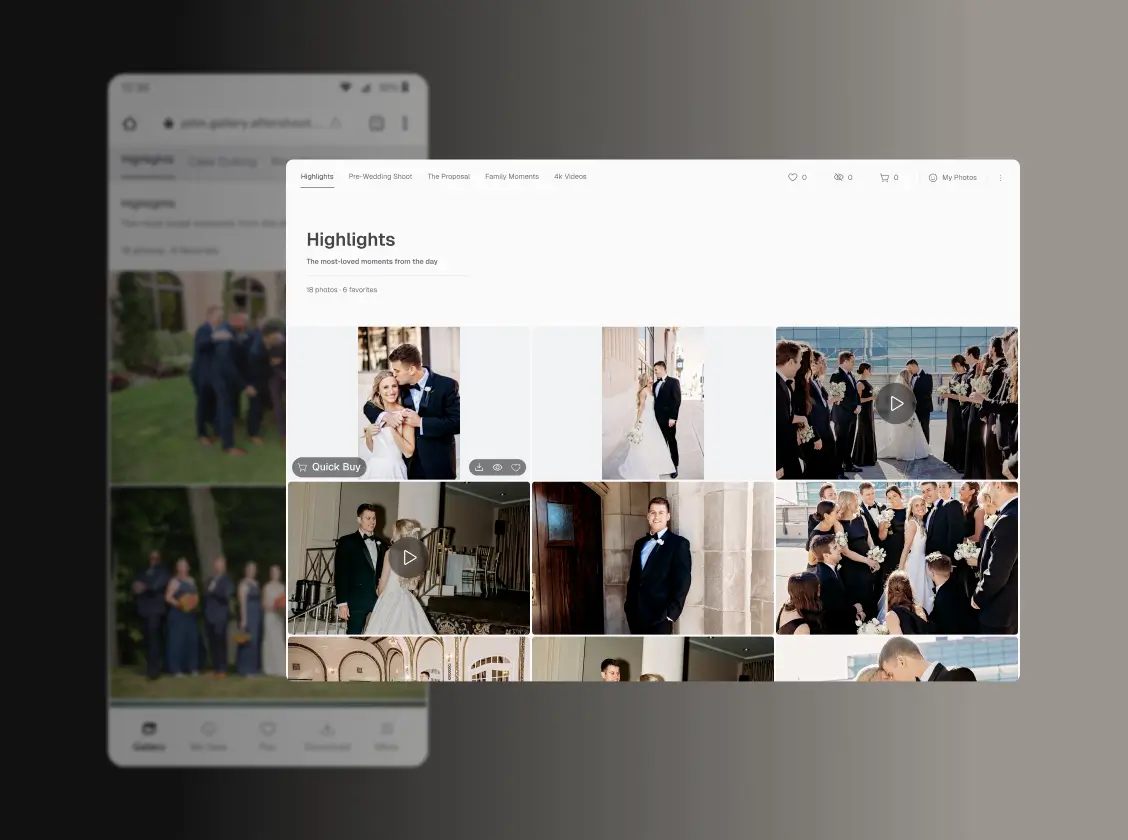The image size is (1128, 840).
Task: Toggle the hide eye overlay on the first photo
Action: (x=497, y=467)
